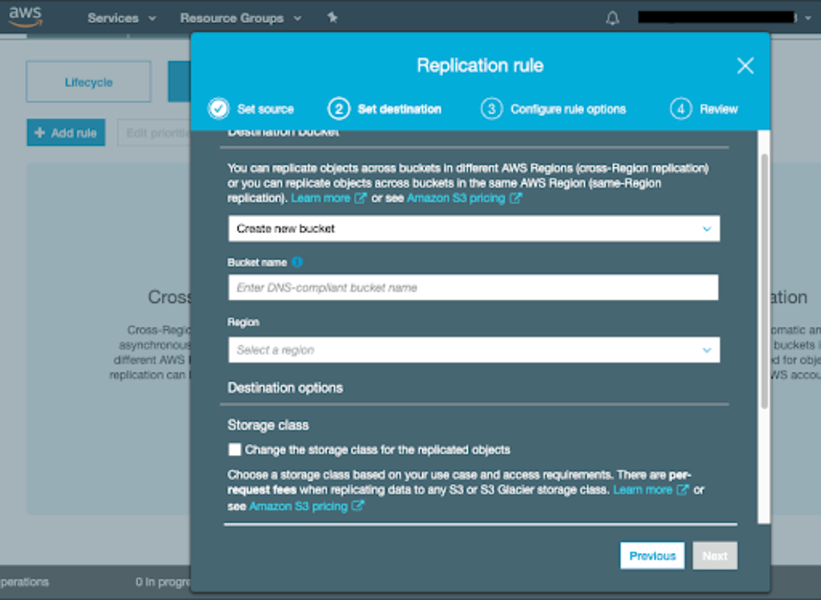Click the Bucket name info icon

tap(297, 262)
